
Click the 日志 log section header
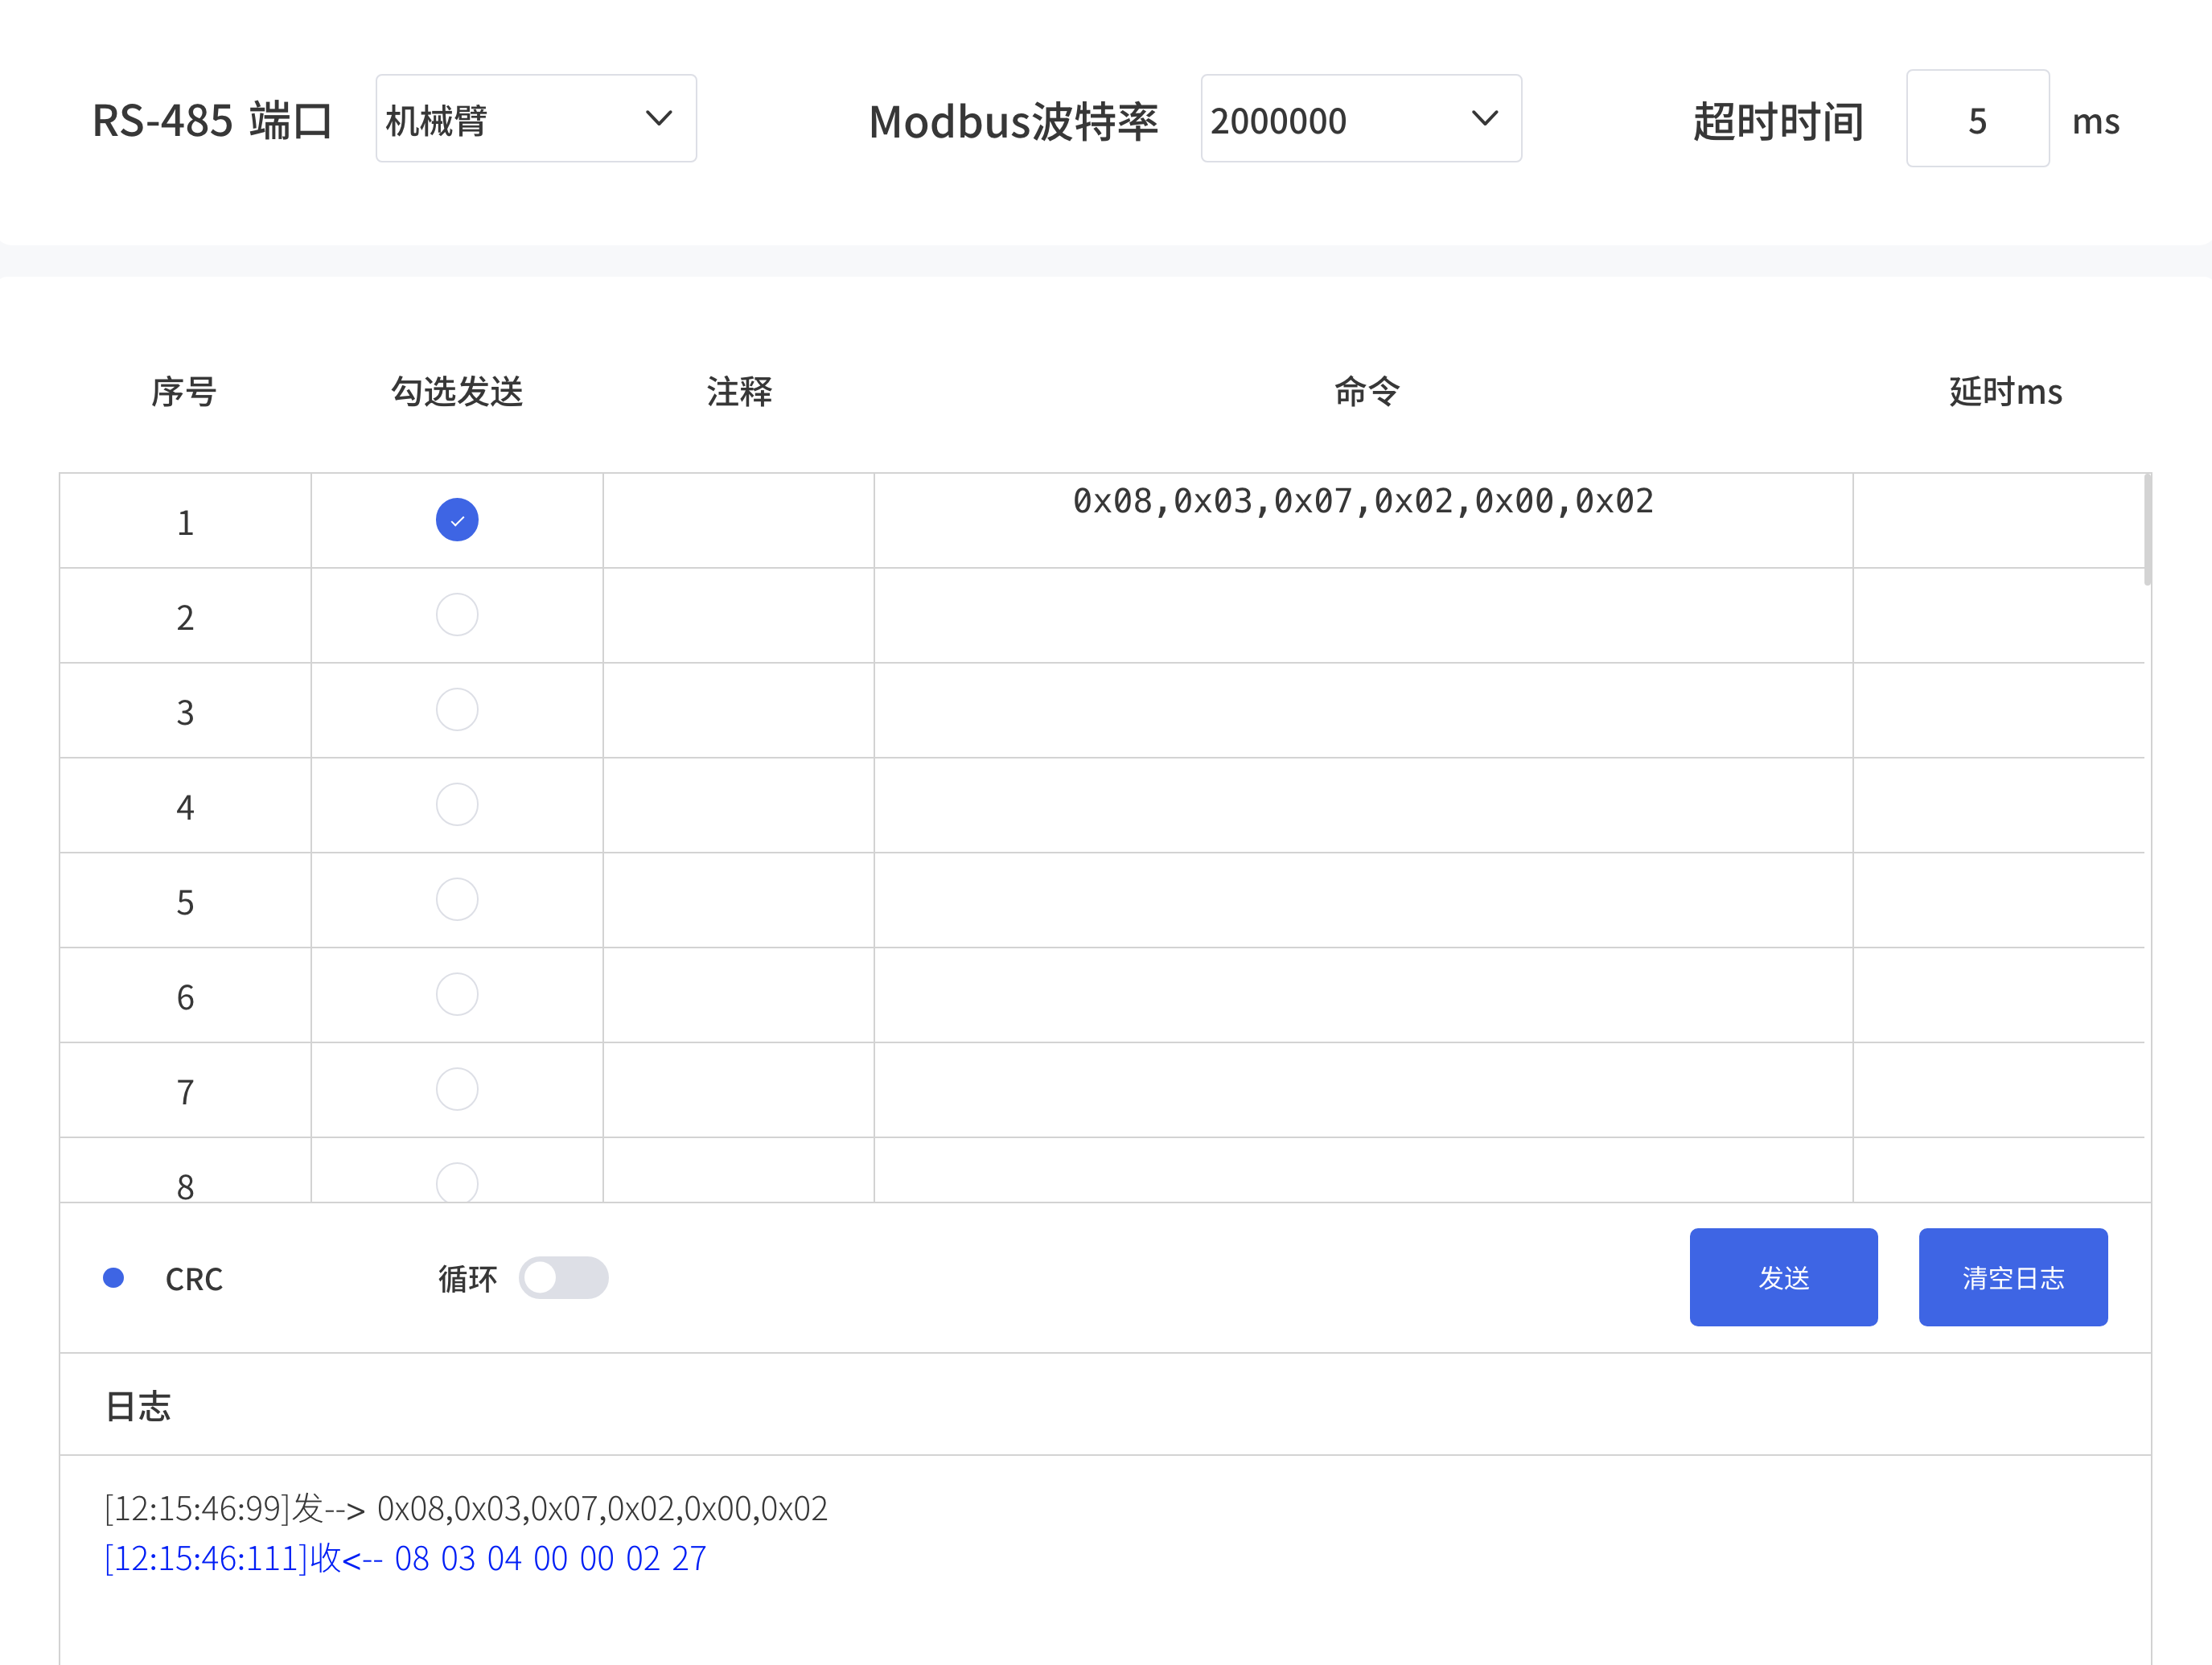click(x=139, y=1404)
